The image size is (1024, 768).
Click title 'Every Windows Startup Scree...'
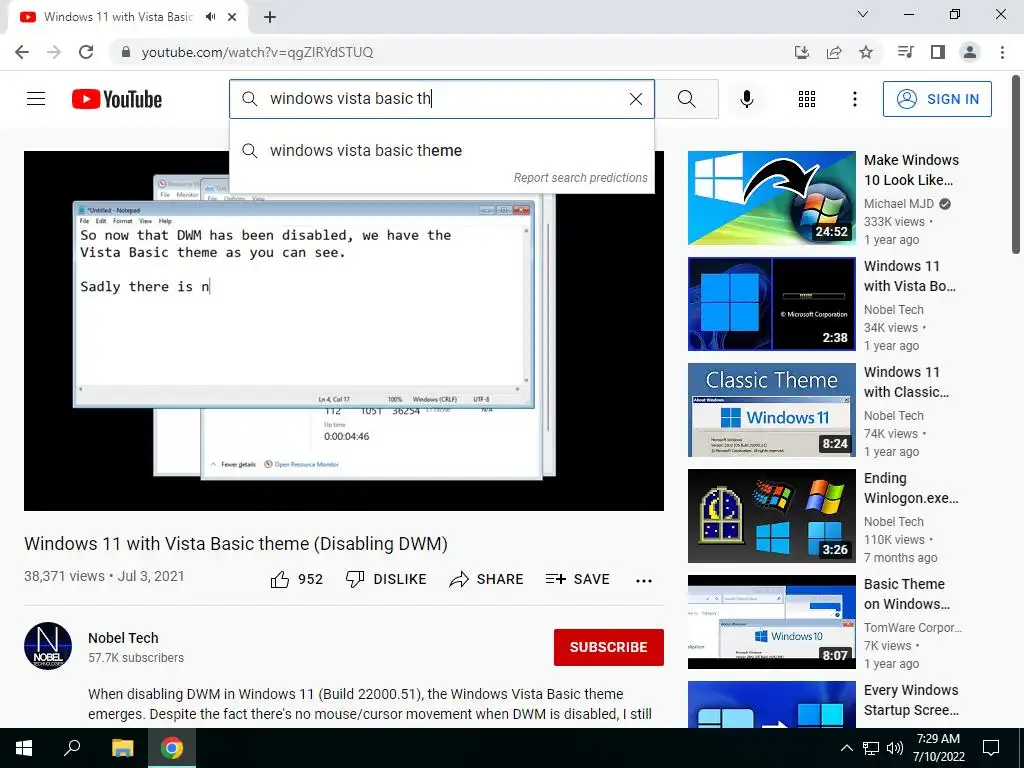[x=911, y=700]
